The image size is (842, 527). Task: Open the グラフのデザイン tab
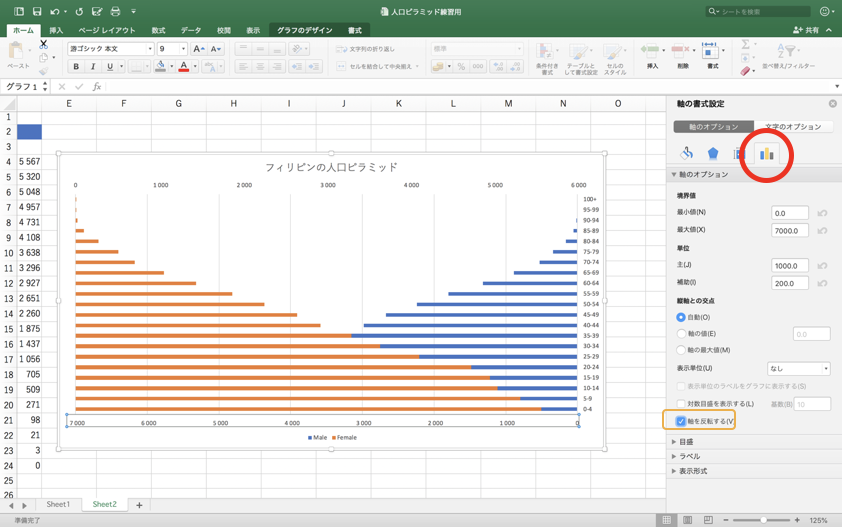(x=304, y=31)
